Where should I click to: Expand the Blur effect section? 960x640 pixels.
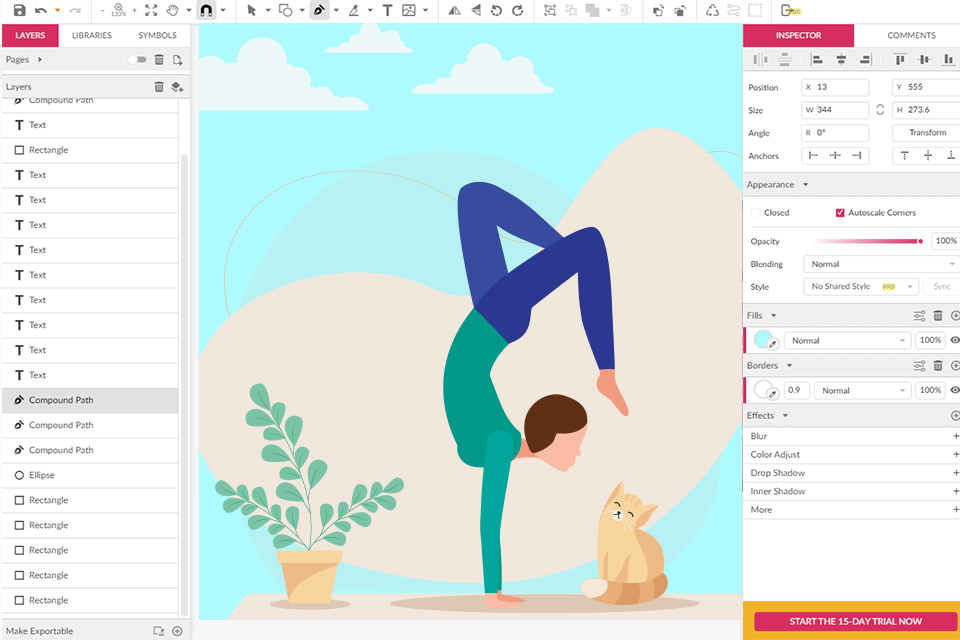[955, 436]
